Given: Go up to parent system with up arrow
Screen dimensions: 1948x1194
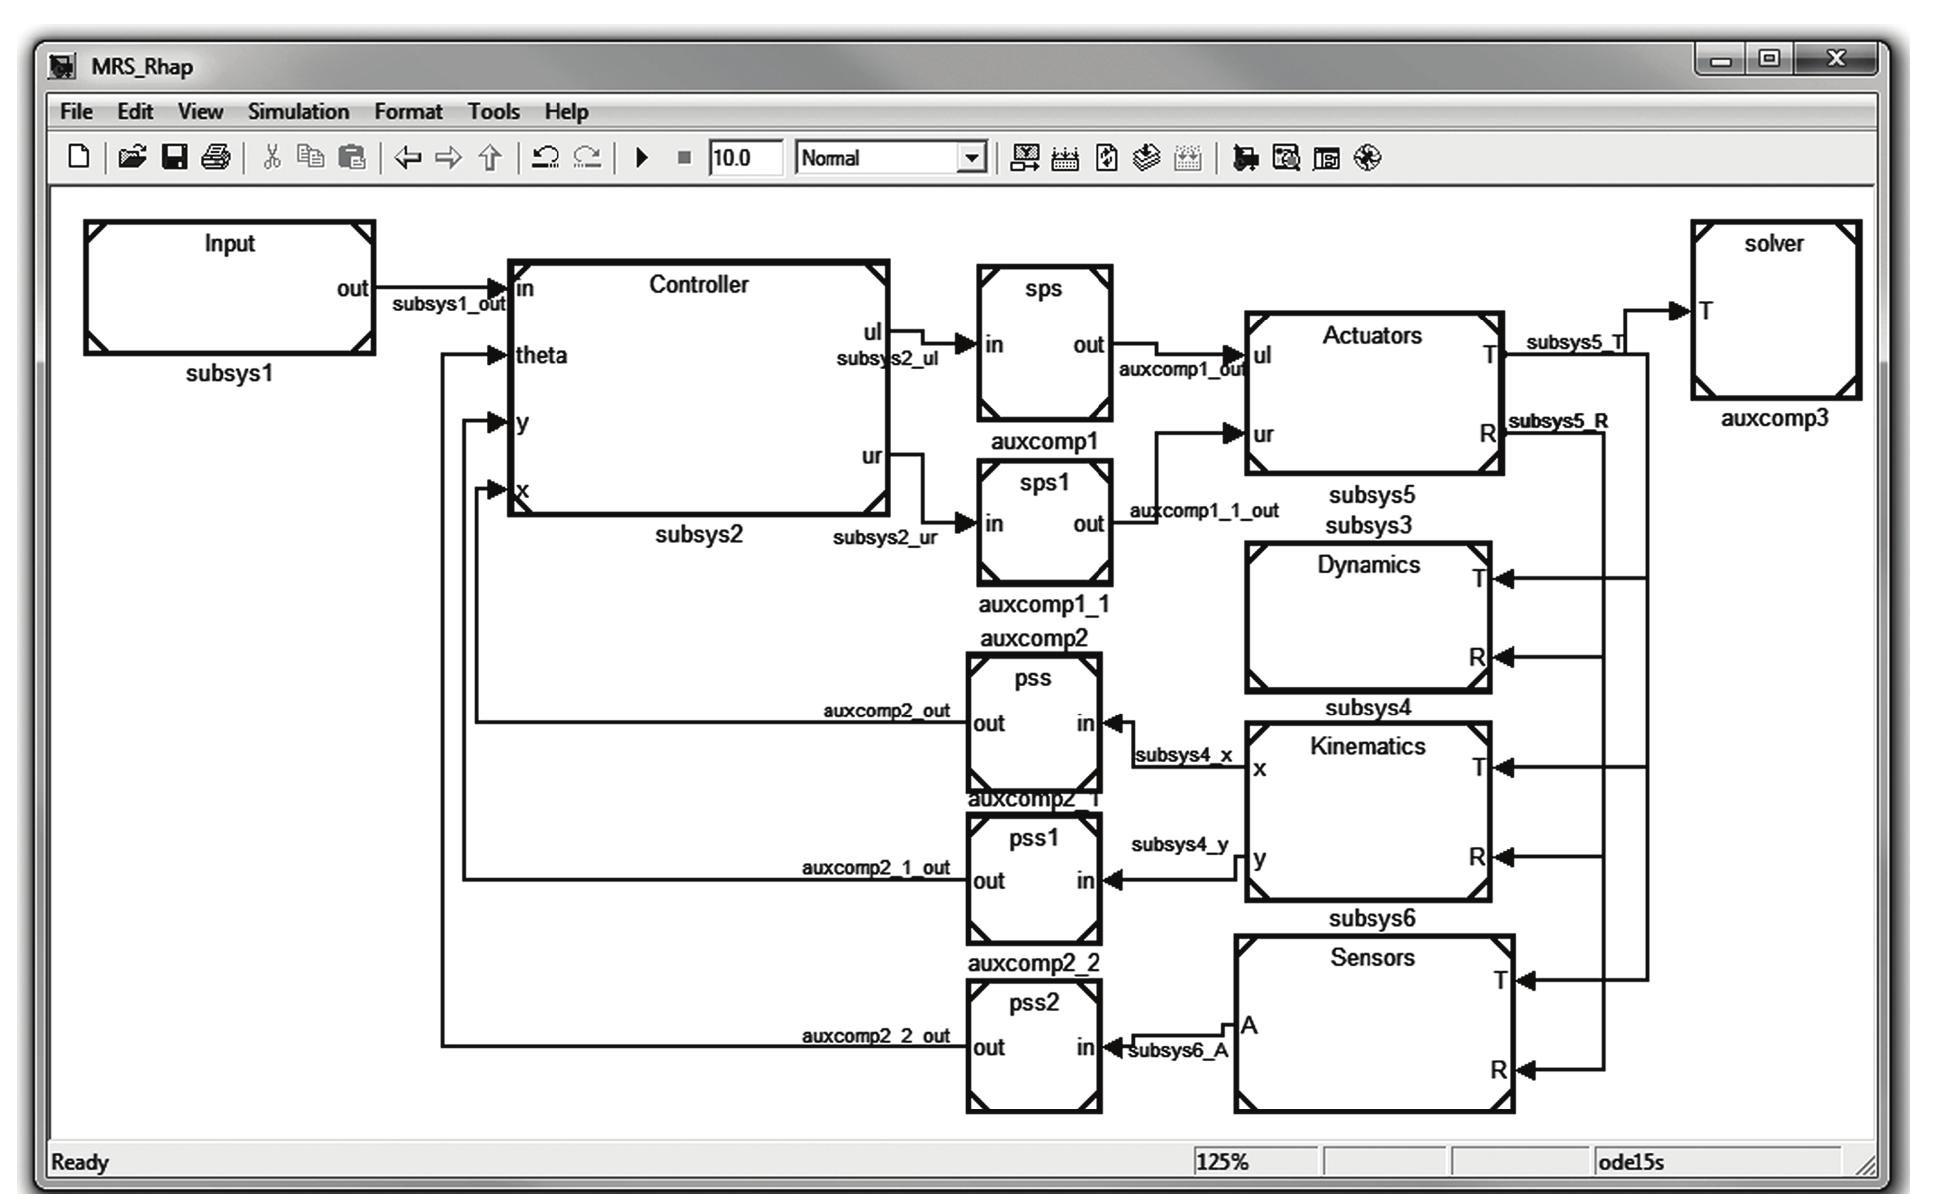Looking at the screenshot, I should [x=490, y=157].
